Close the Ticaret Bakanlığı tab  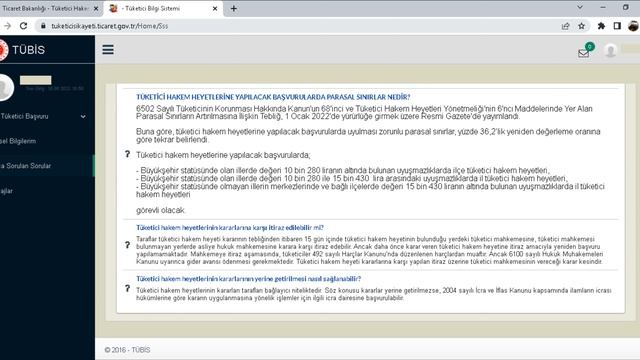(x=96, y=8)
